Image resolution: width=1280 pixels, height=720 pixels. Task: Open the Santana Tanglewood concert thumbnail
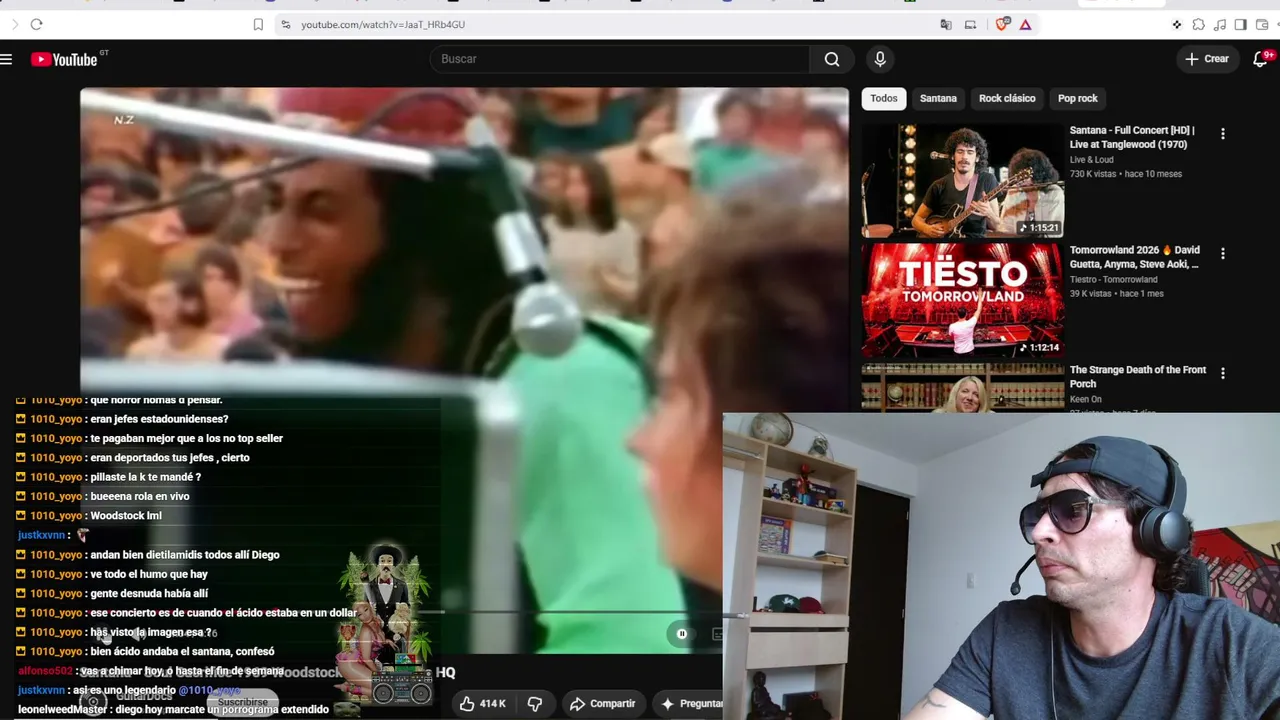(x=963, y=181)
